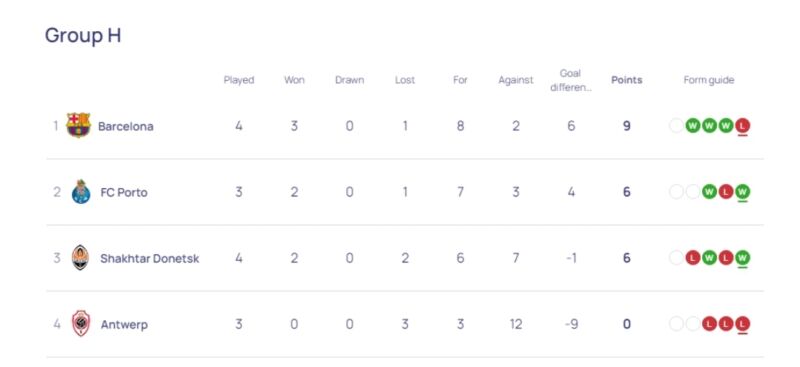Screen dimensions: 800x367
Task: Click Barcelona's latest loss form badge
Action: tap(743, 126)
